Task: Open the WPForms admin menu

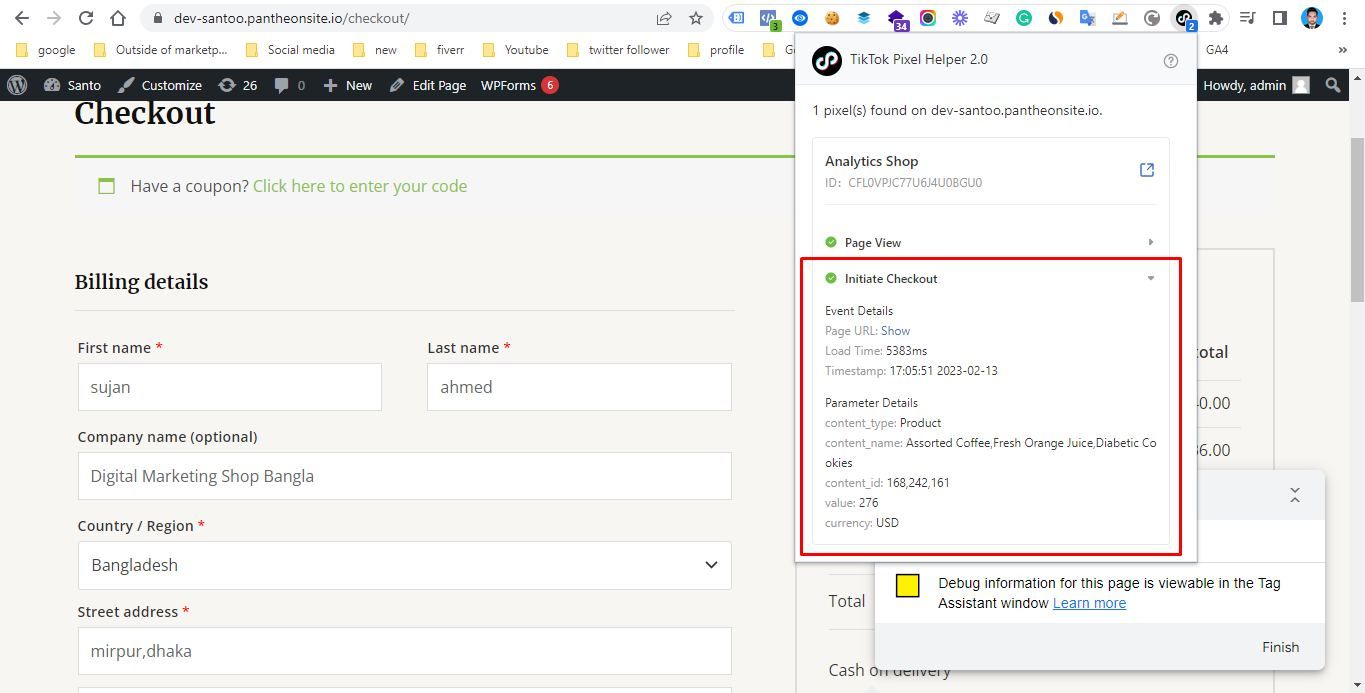Action: click(519, 85)
